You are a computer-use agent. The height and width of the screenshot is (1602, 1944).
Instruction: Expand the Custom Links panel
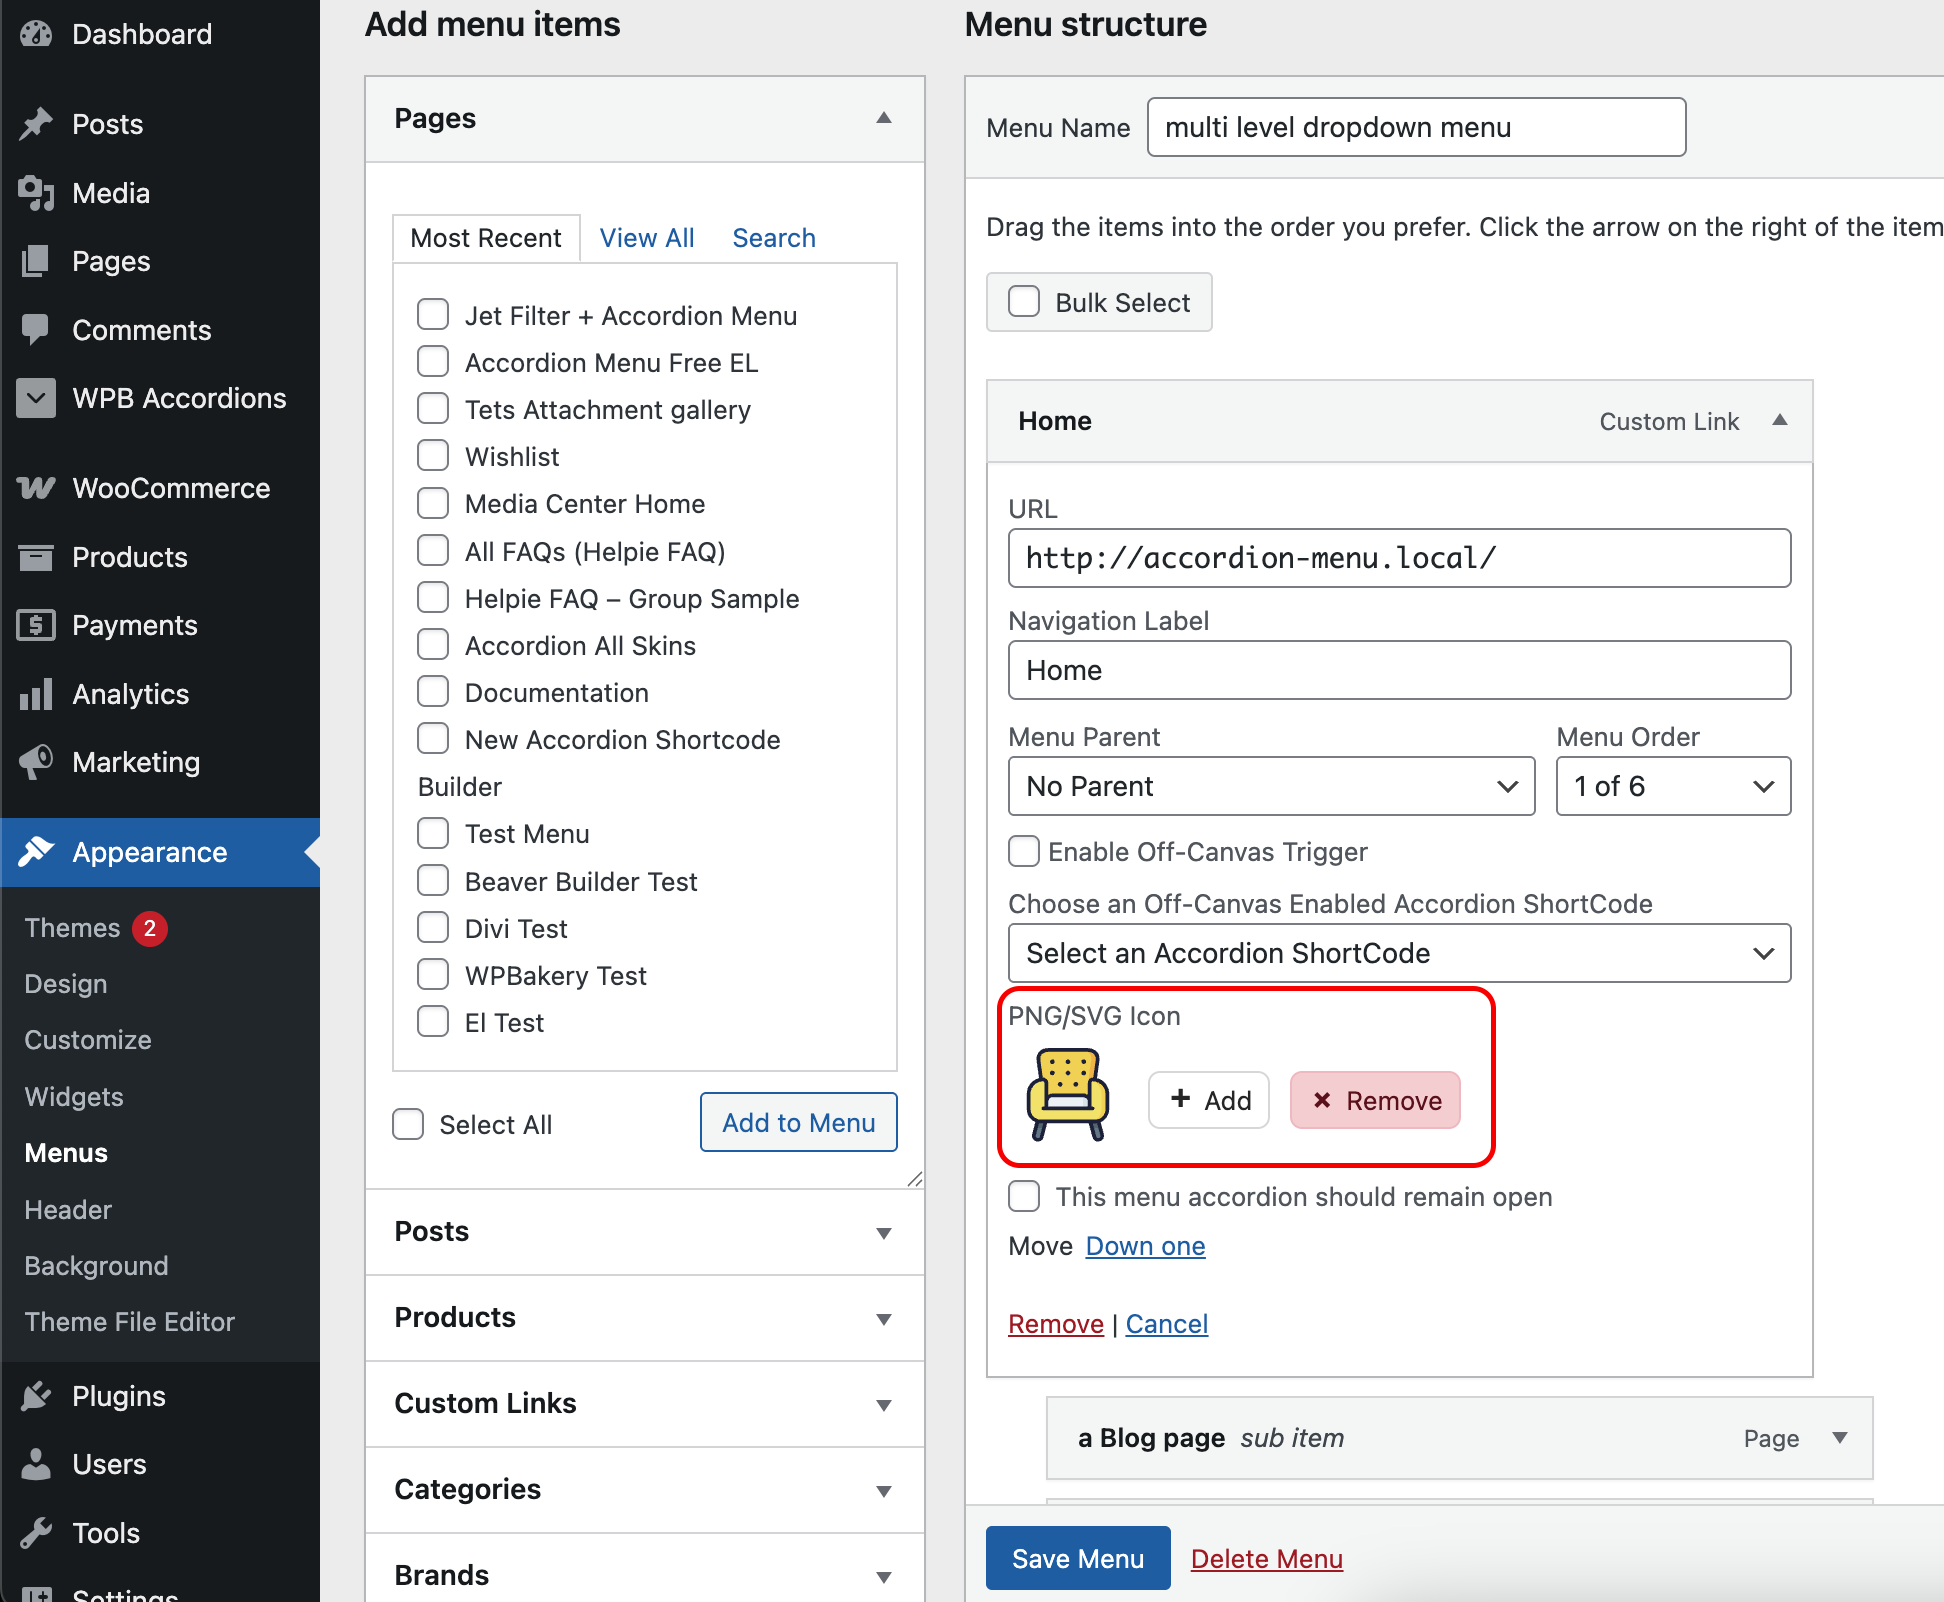tap(645, 1404)
